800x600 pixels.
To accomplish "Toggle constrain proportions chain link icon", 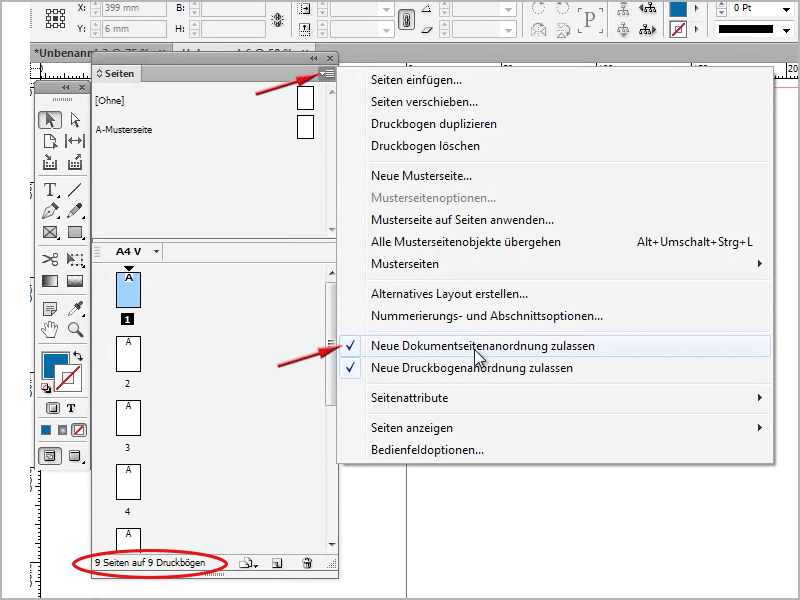I will tap(406, 20).
